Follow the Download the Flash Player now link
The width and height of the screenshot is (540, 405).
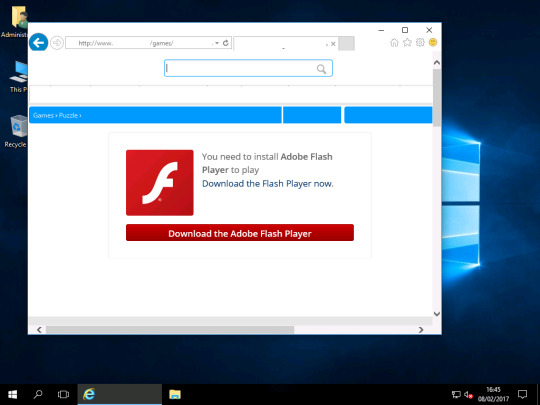pyautogui.click(x=268, y=184)
